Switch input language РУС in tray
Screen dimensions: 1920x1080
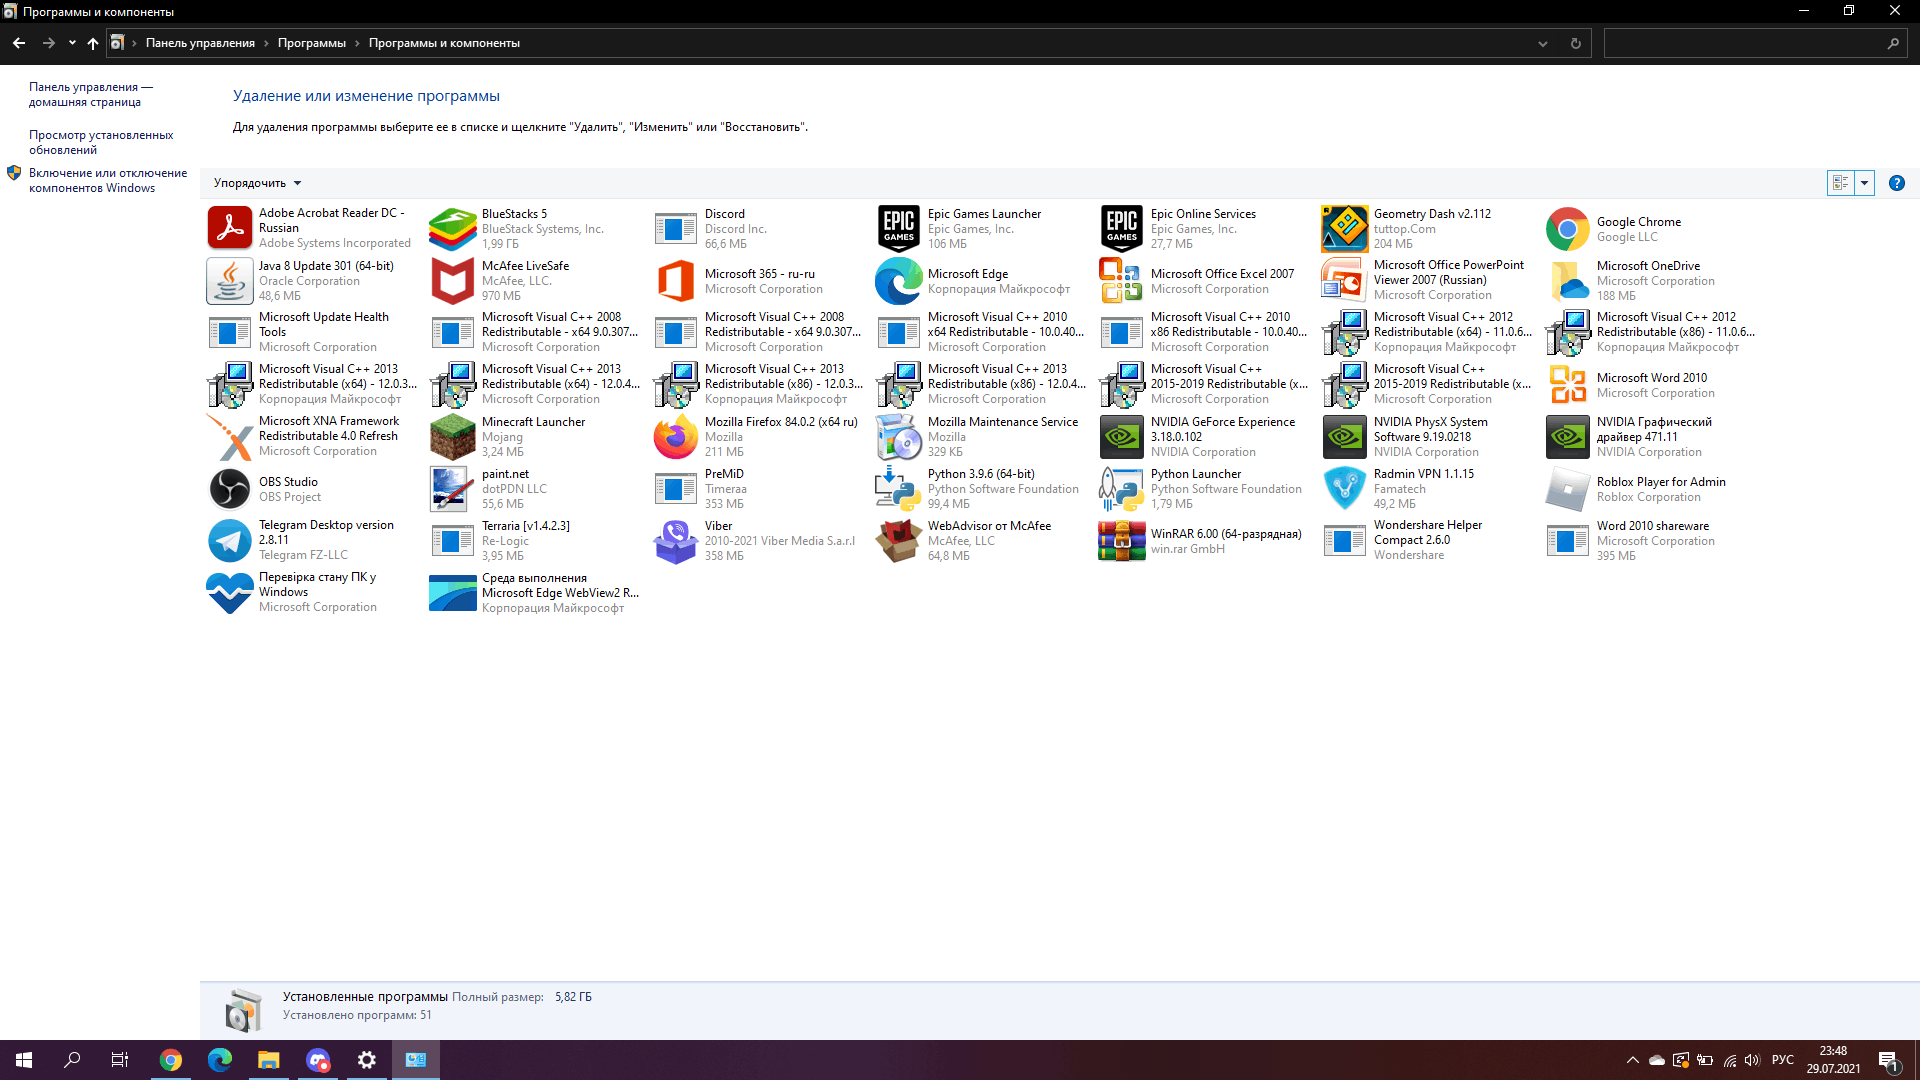click(1783, 1060)
